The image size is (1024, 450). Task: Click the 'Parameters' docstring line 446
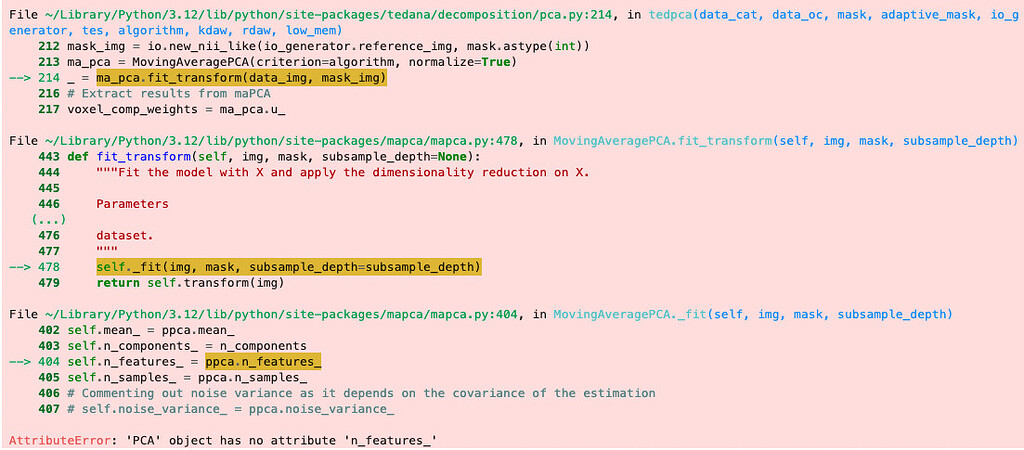pyautogui.click(x=133, y=203)
